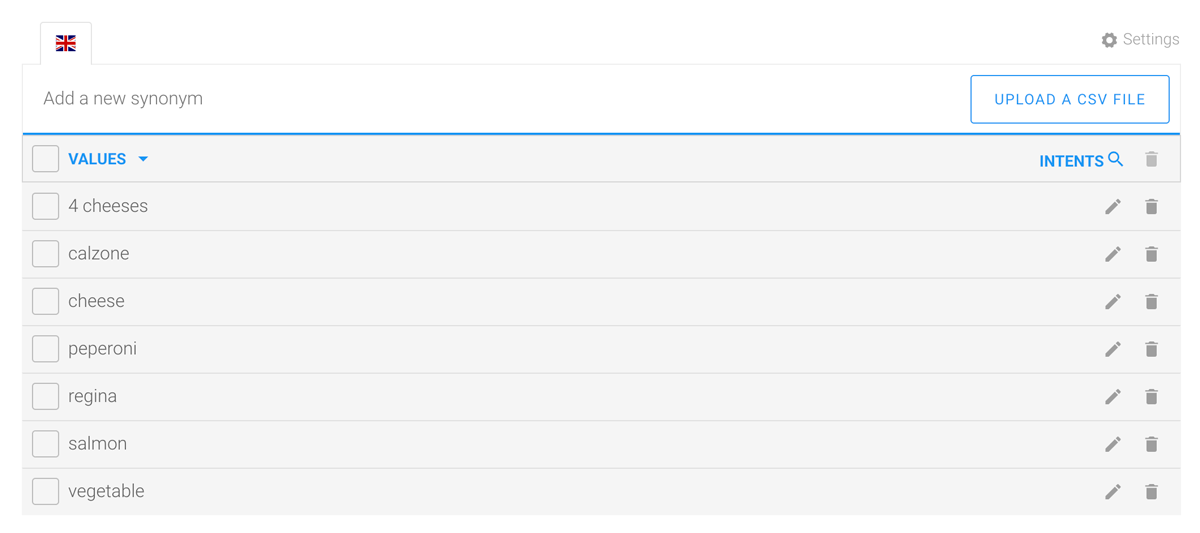This screenshot has width=1200, height=533.
Task: Click pencil icon for 'cheese' row
Action: click(1112, 302)
